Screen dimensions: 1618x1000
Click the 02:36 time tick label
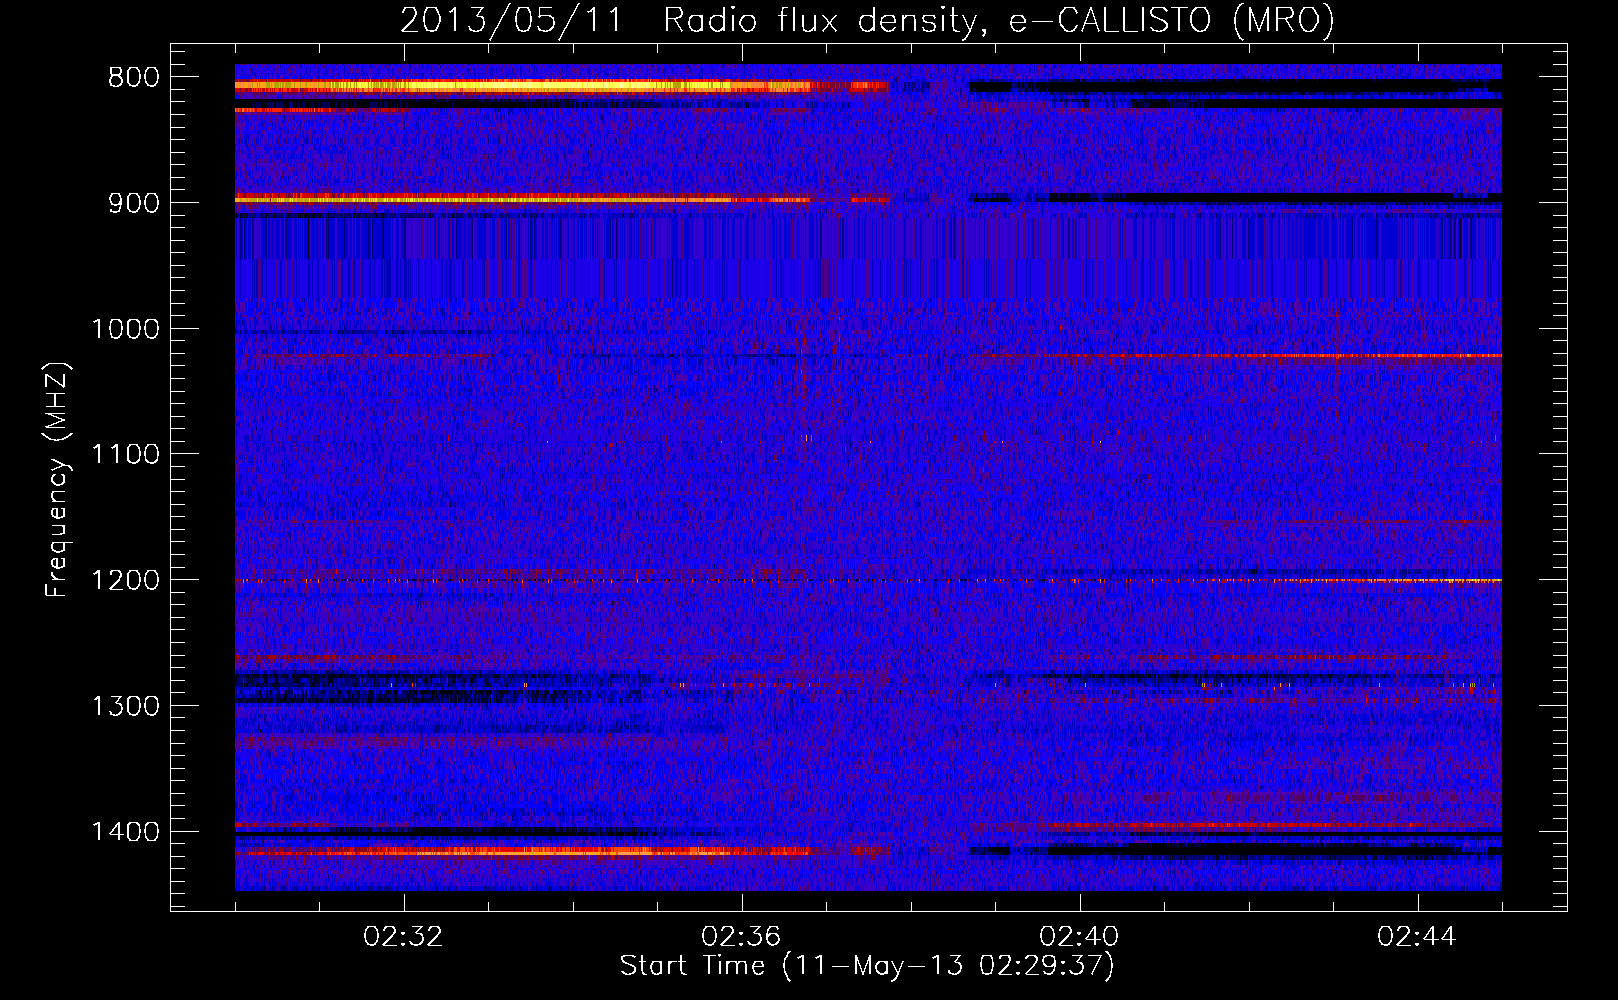coord(742,937)
